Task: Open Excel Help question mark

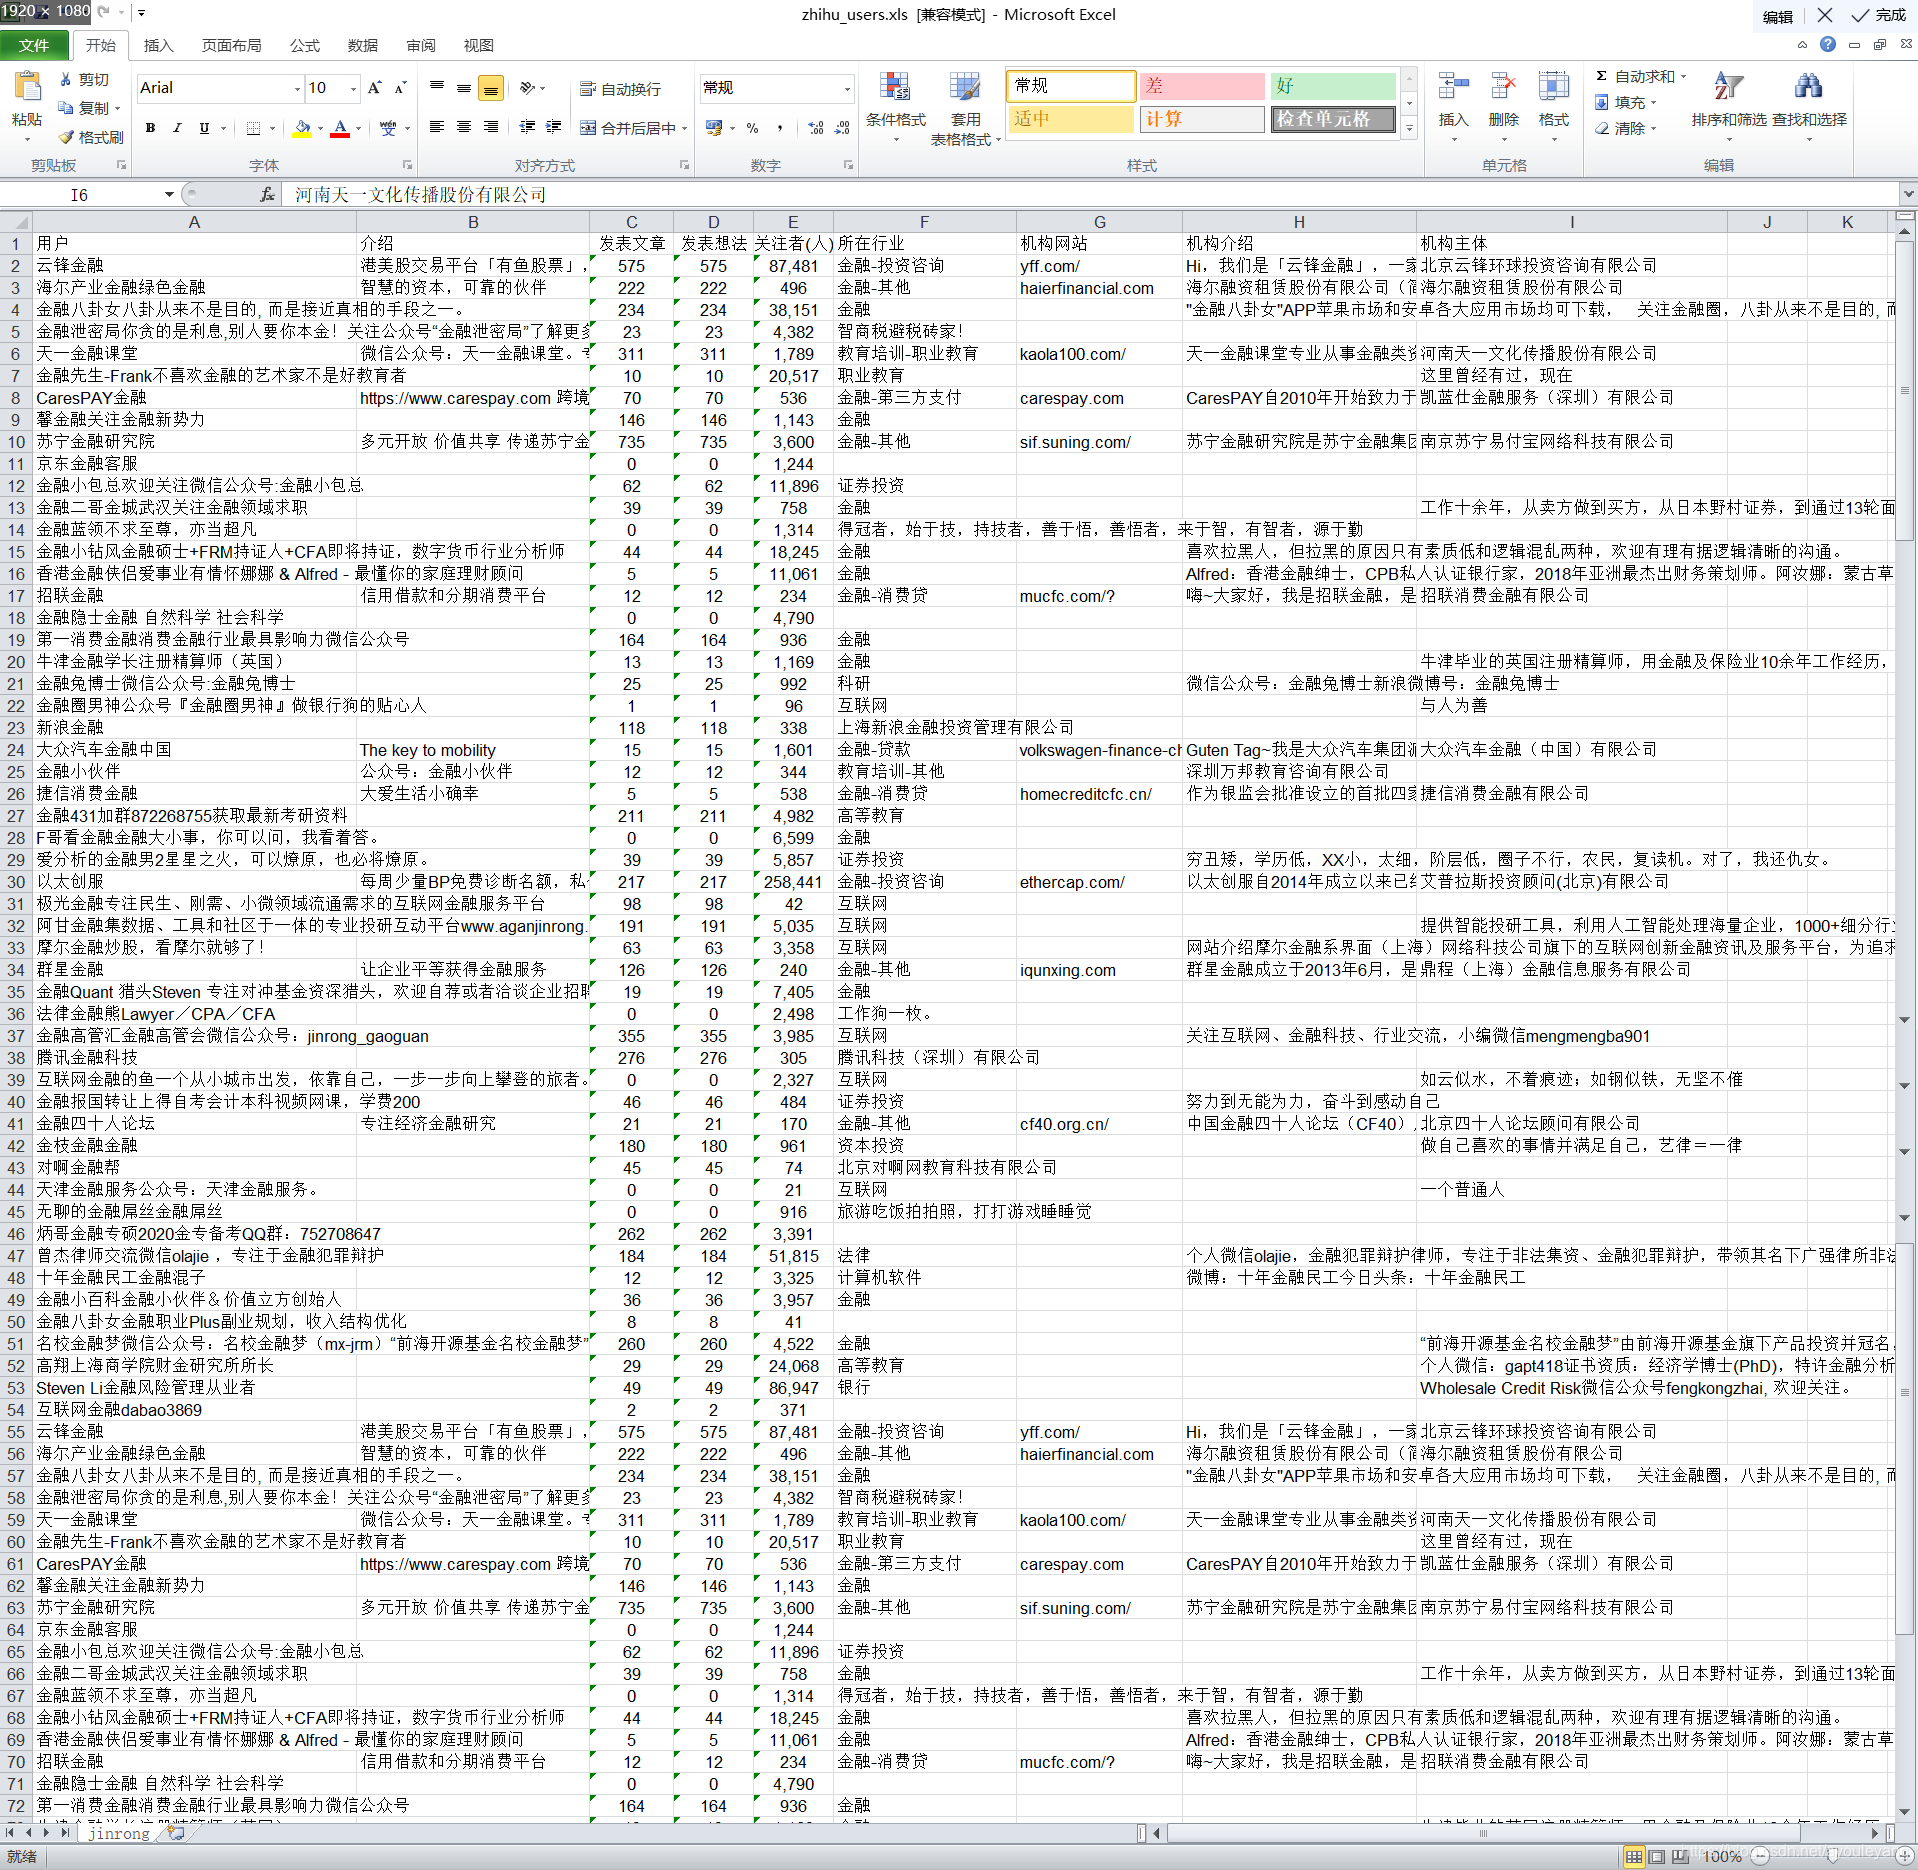Action: 1828,45
